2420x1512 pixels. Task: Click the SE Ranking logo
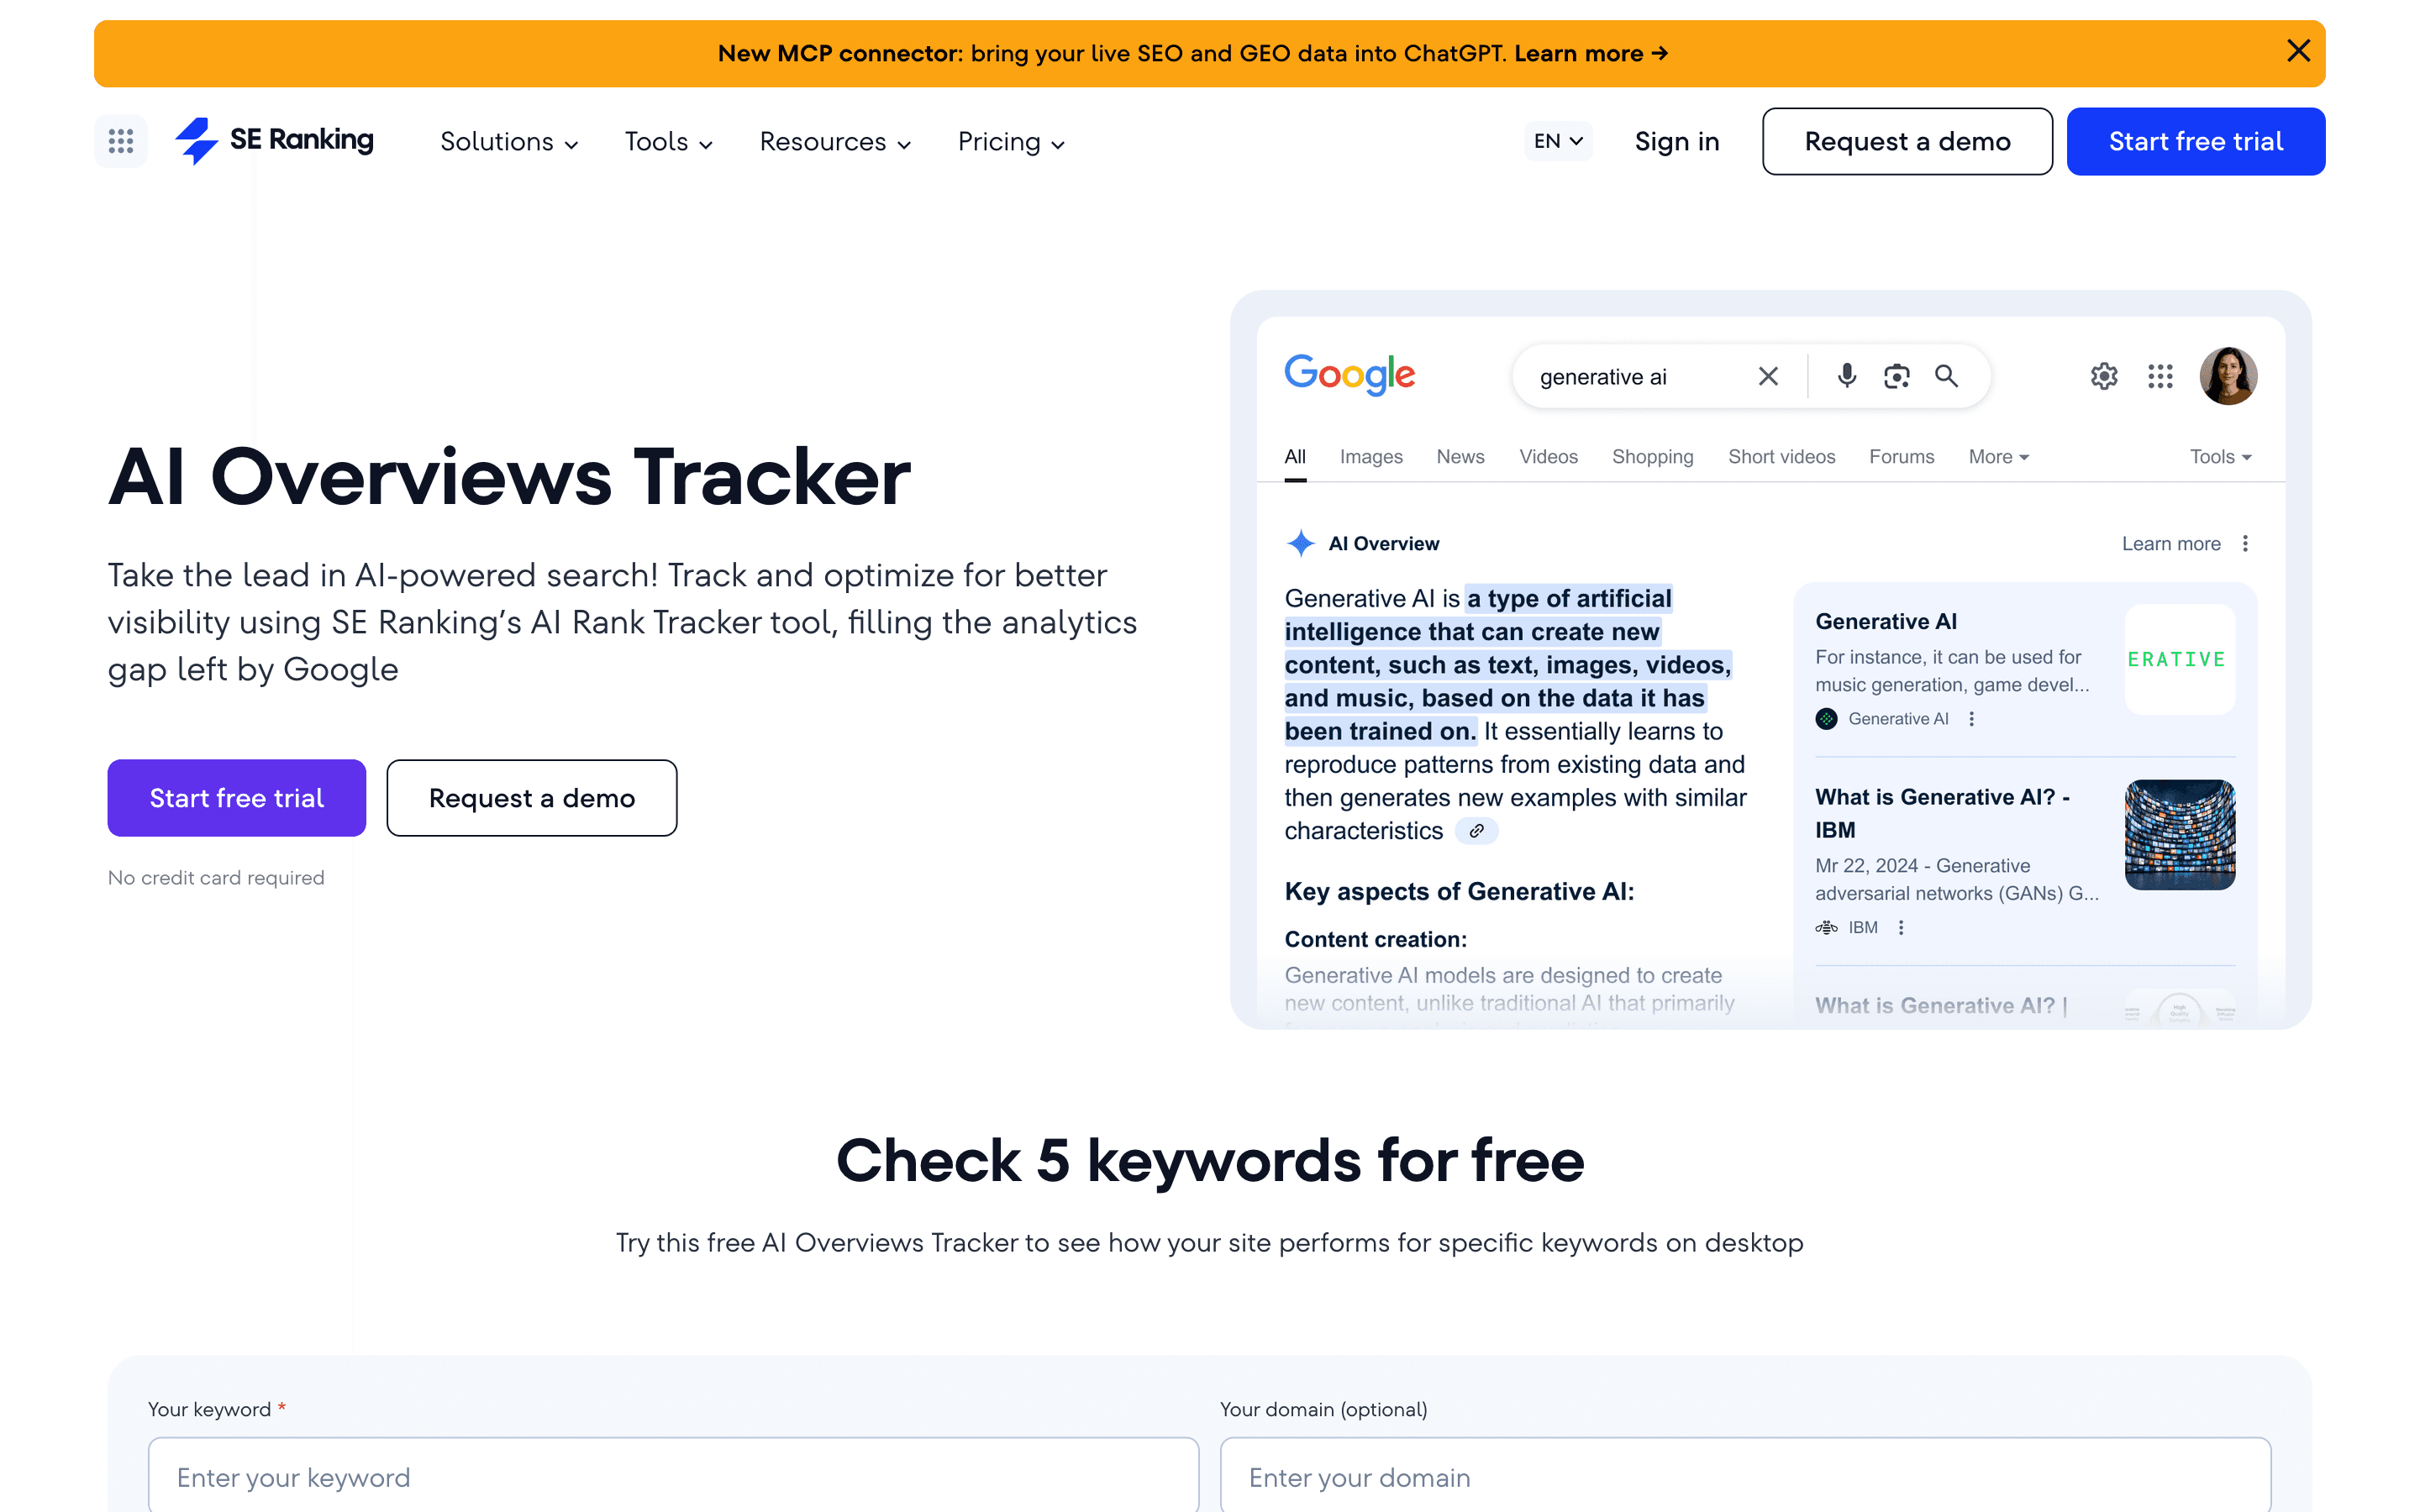coord(274,141)
